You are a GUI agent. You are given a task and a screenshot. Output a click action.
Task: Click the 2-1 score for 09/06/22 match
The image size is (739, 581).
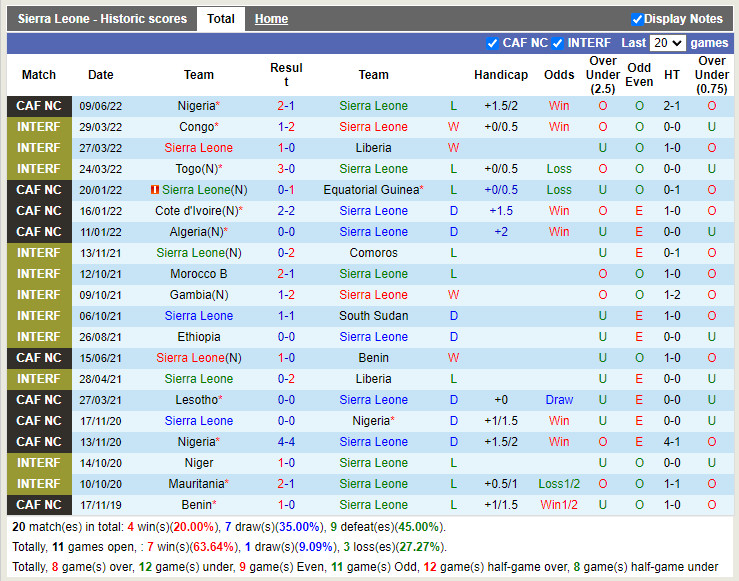pos(286,106)
